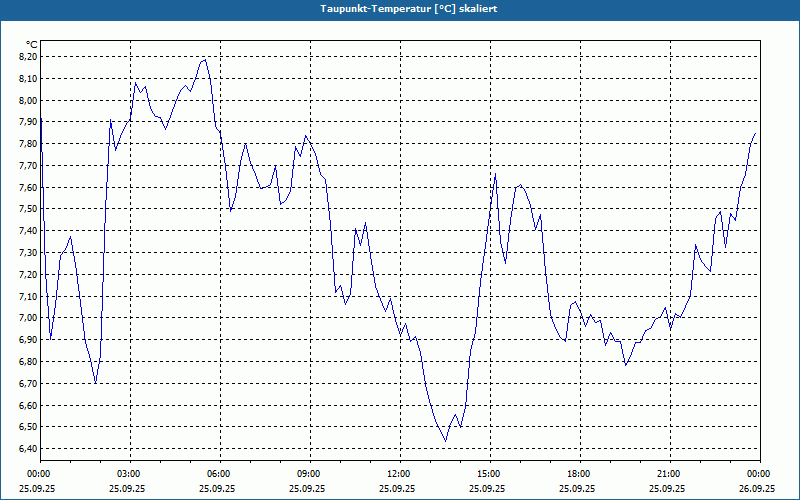800x500 pixels.
Task: Select the '26.09.25' date label
Action: [757, 488]
